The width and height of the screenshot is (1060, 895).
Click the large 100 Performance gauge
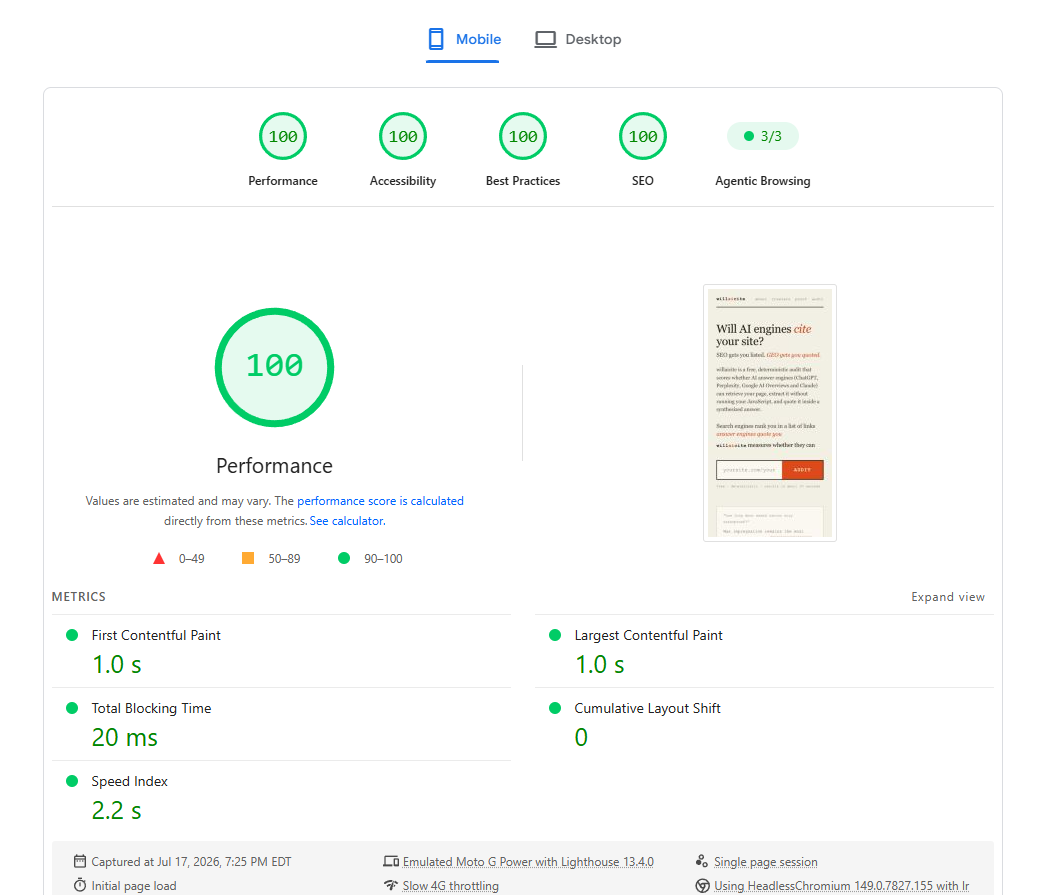(x=274, y=367)
